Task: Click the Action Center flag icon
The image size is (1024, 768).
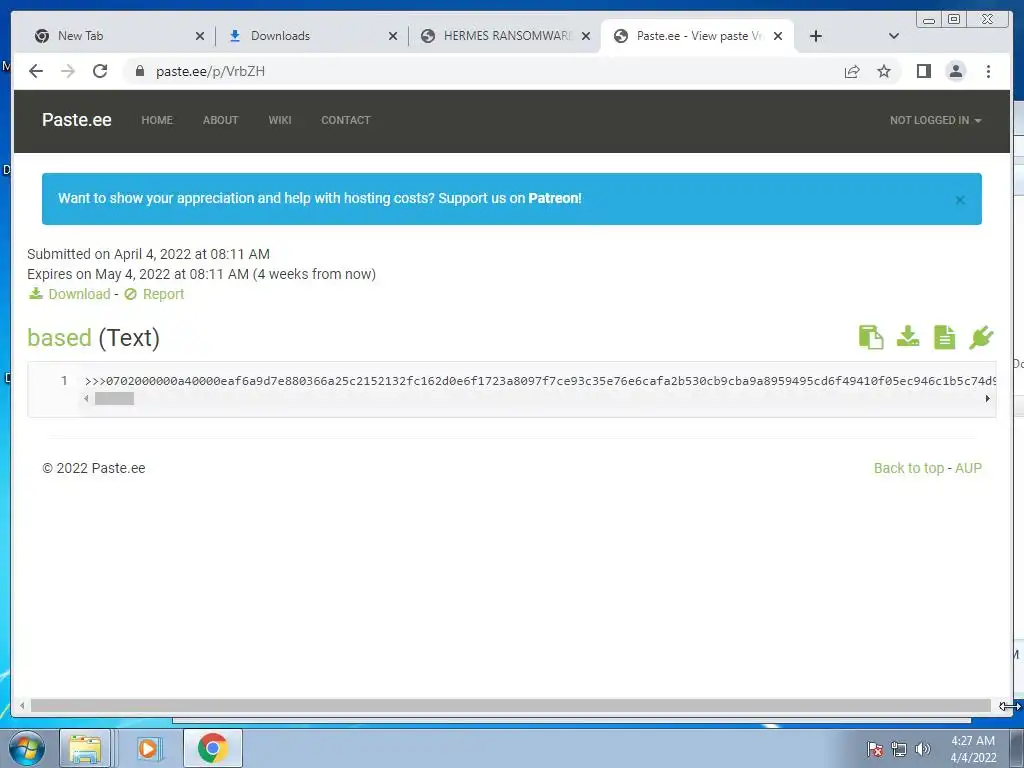Action: pyautogui.click(x=874, y=749)
